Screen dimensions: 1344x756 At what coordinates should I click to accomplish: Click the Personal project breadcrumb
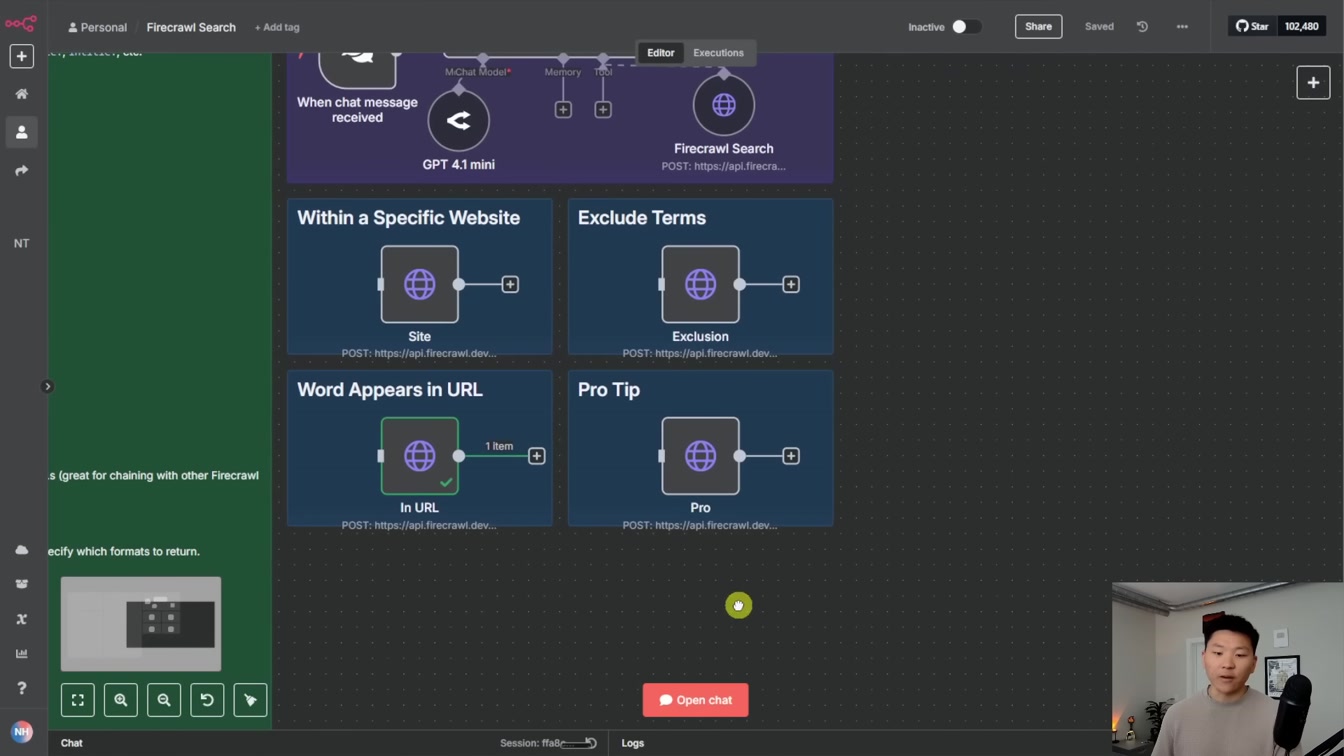click(x=97, y=27)
